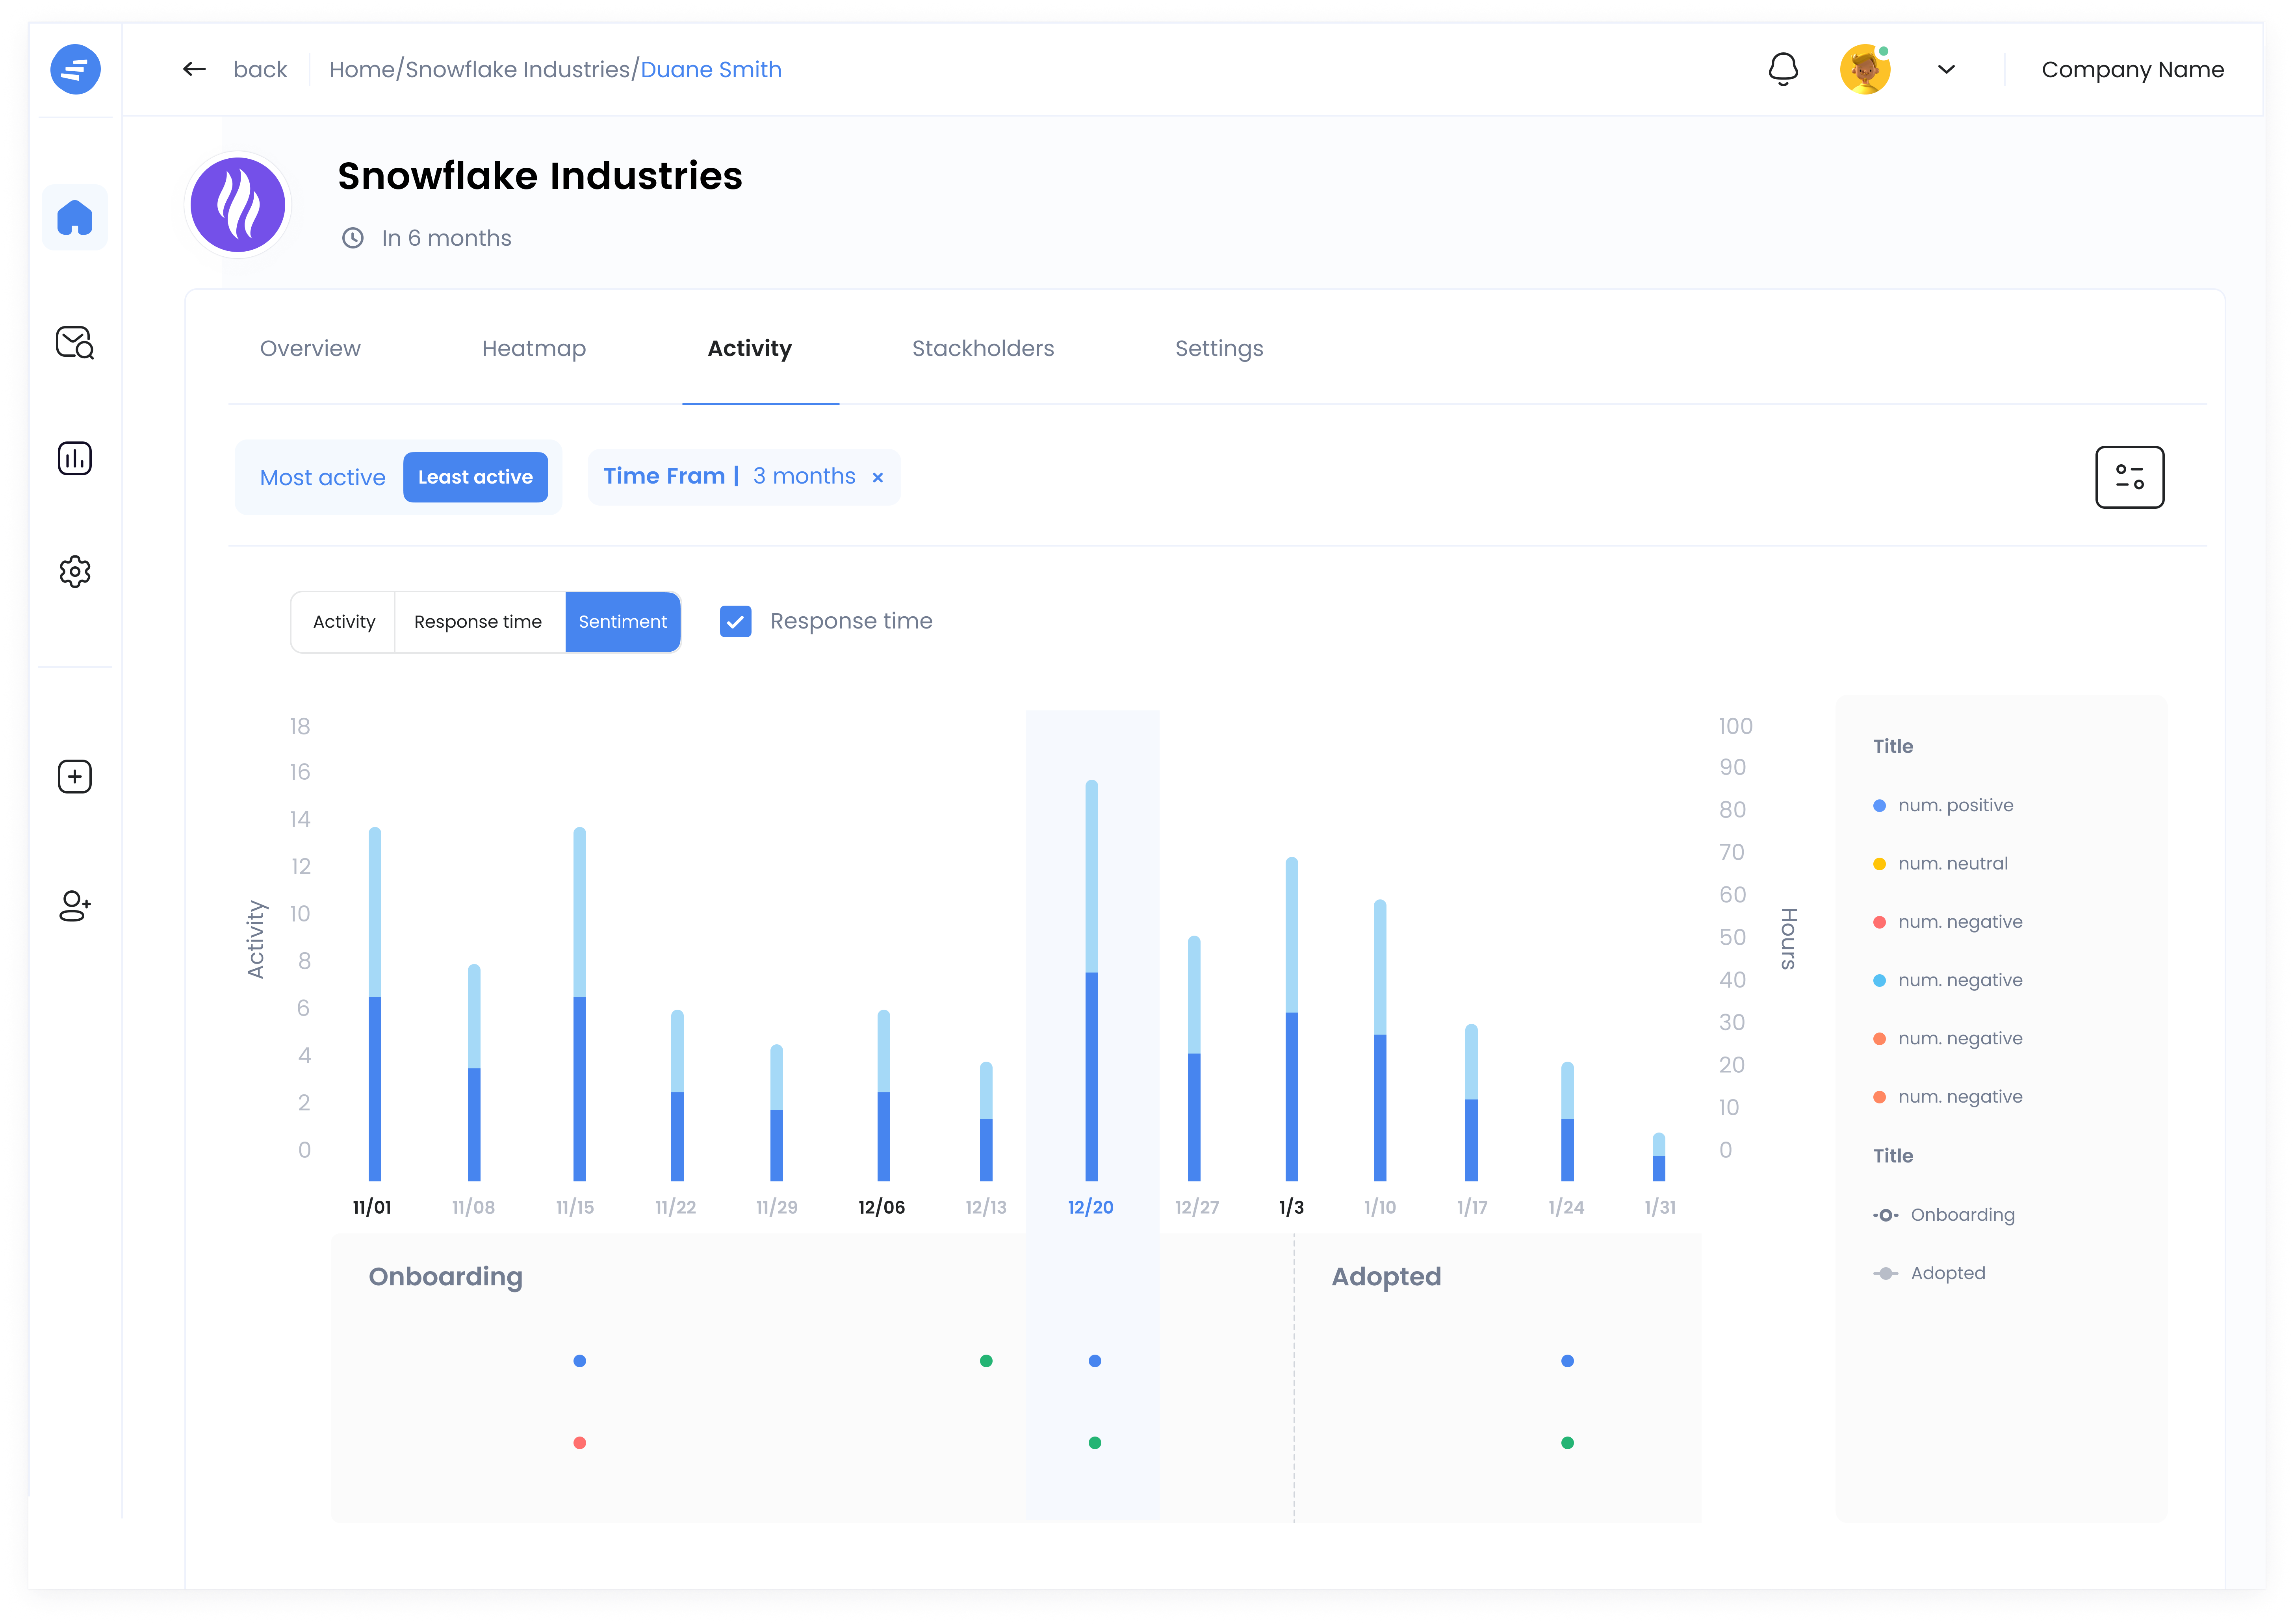The width and height of the screenshot is (2294, 1624).
Task: Open the filter options sliders button
Action: click(2130, 477)
